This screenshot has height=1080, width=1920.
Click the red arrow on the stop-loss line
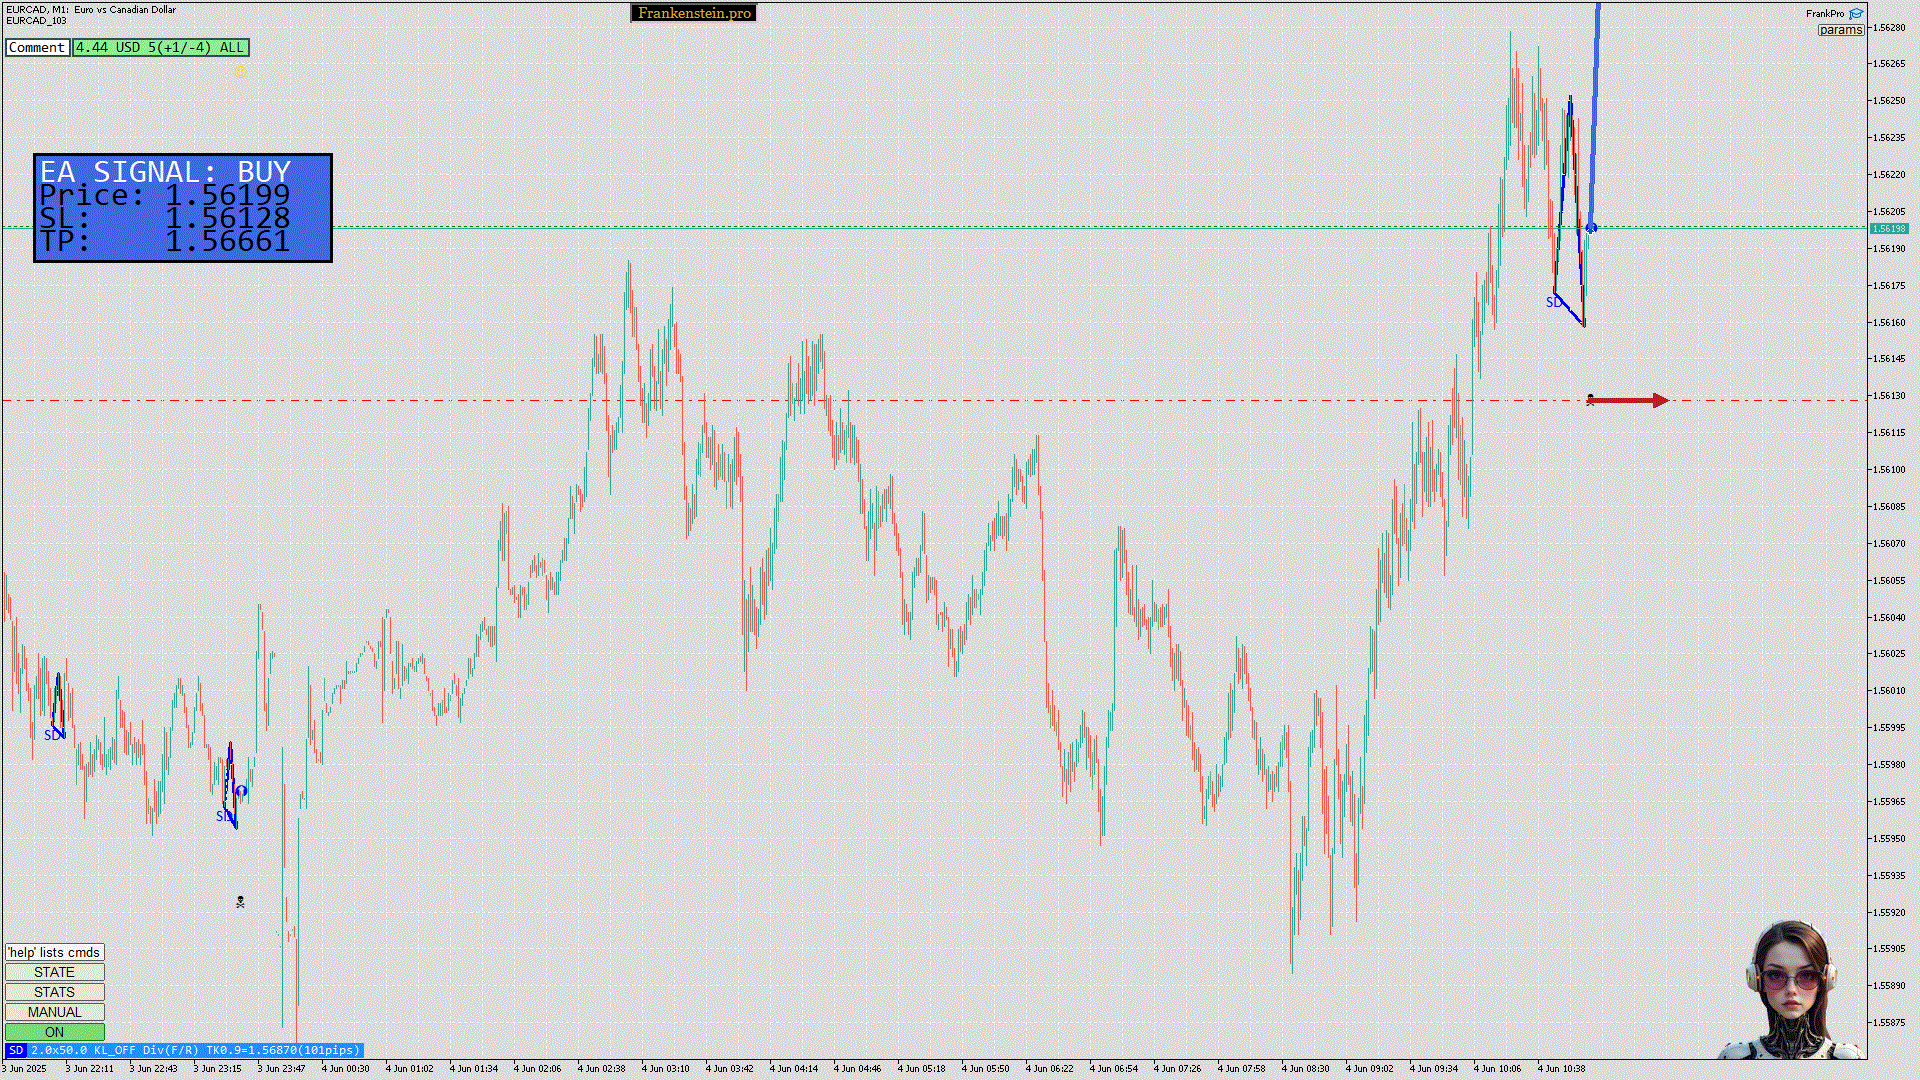pos(1630,400)
